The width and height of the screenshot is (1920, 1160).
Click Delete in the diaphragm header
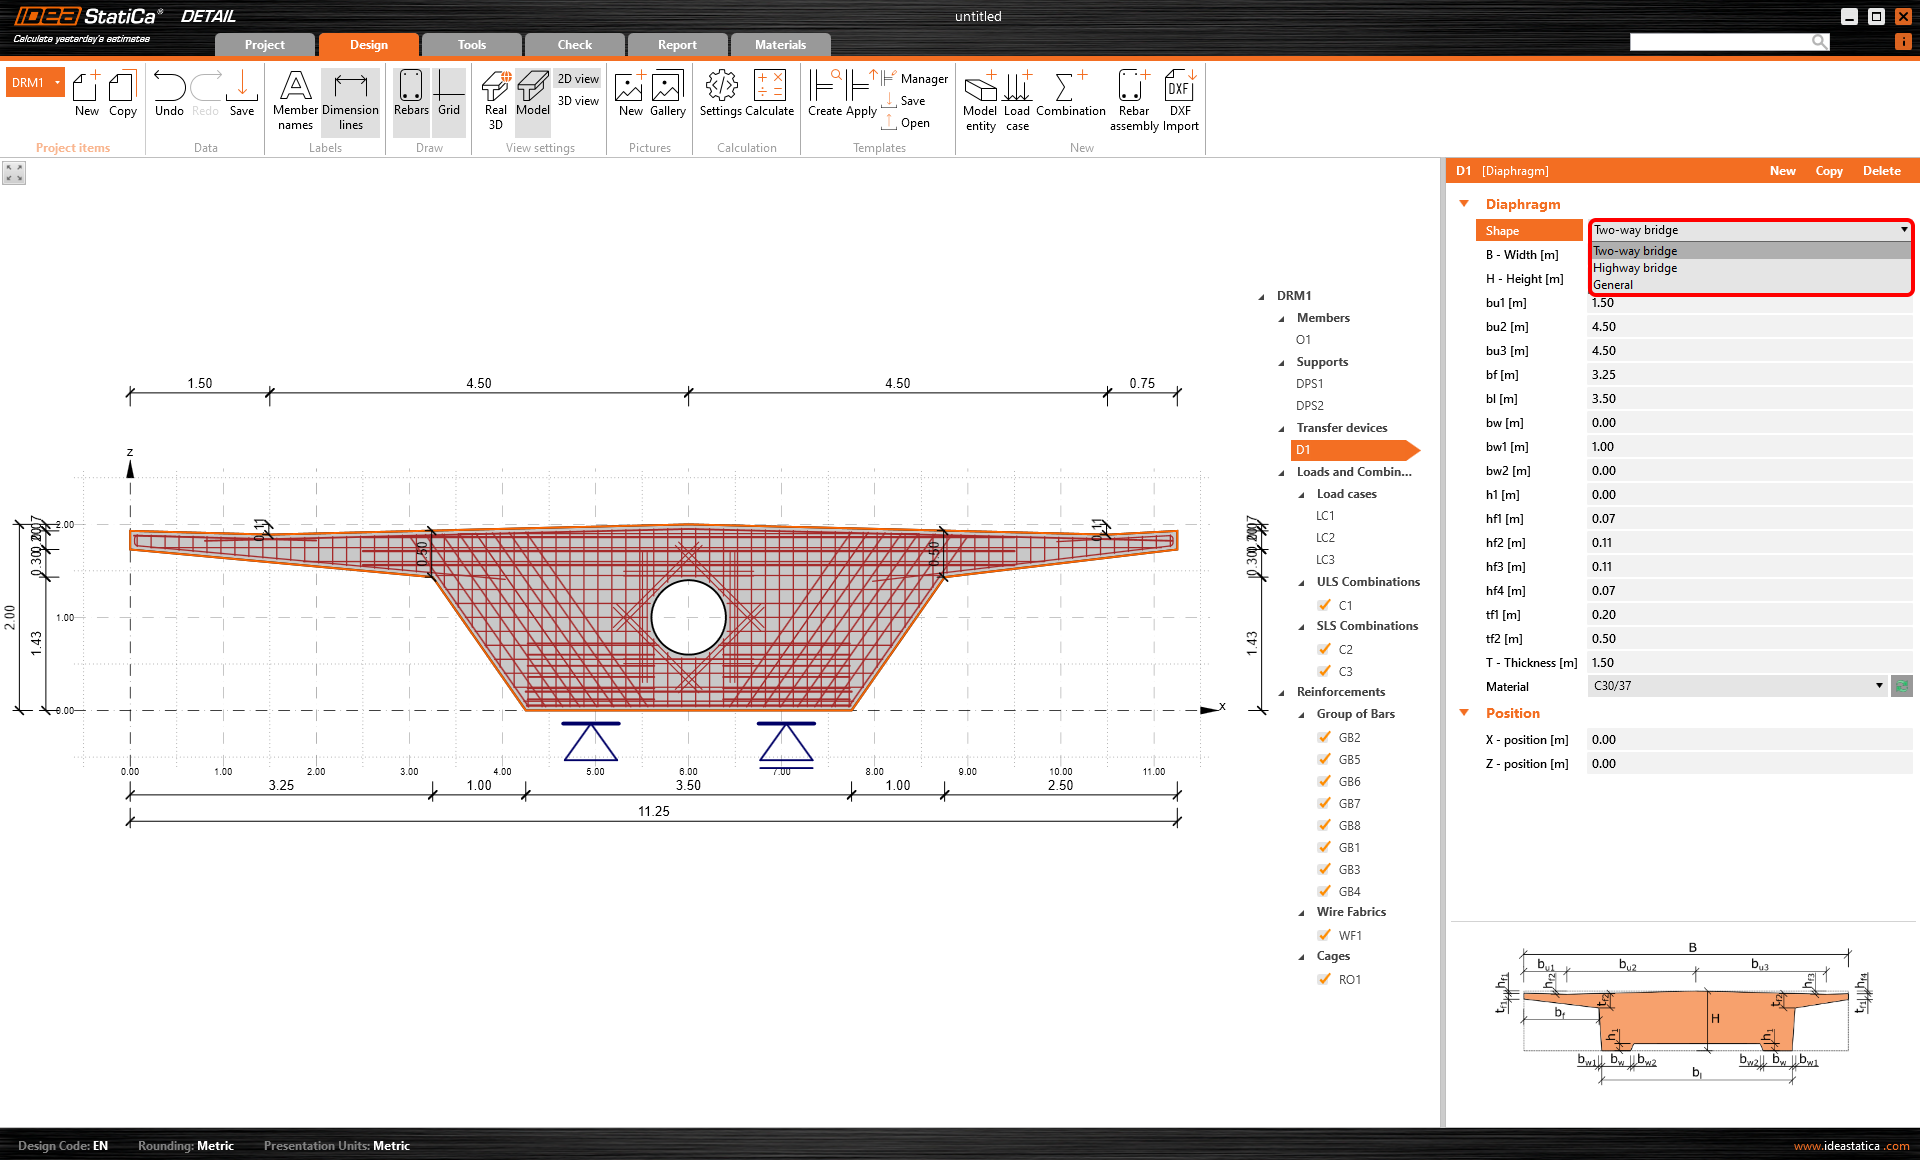pos(1881,171)
